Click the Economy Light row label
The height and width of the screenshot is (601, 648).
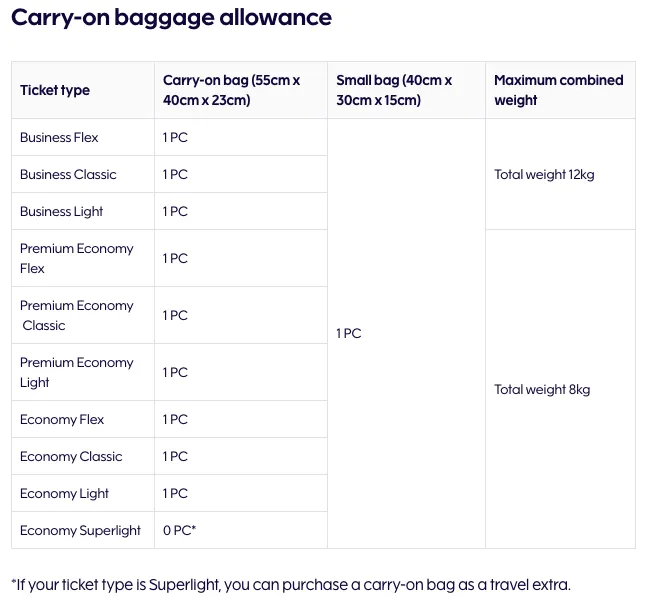pyautogui.click(x=64, y=494)
